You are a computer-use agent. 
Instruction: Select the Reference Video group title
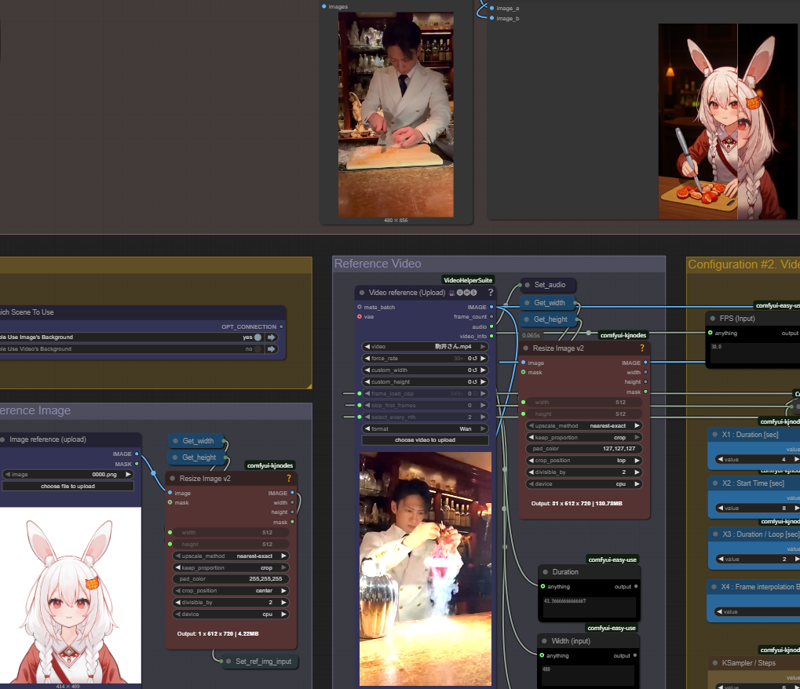pyautogui.click(x=378, y=264)
